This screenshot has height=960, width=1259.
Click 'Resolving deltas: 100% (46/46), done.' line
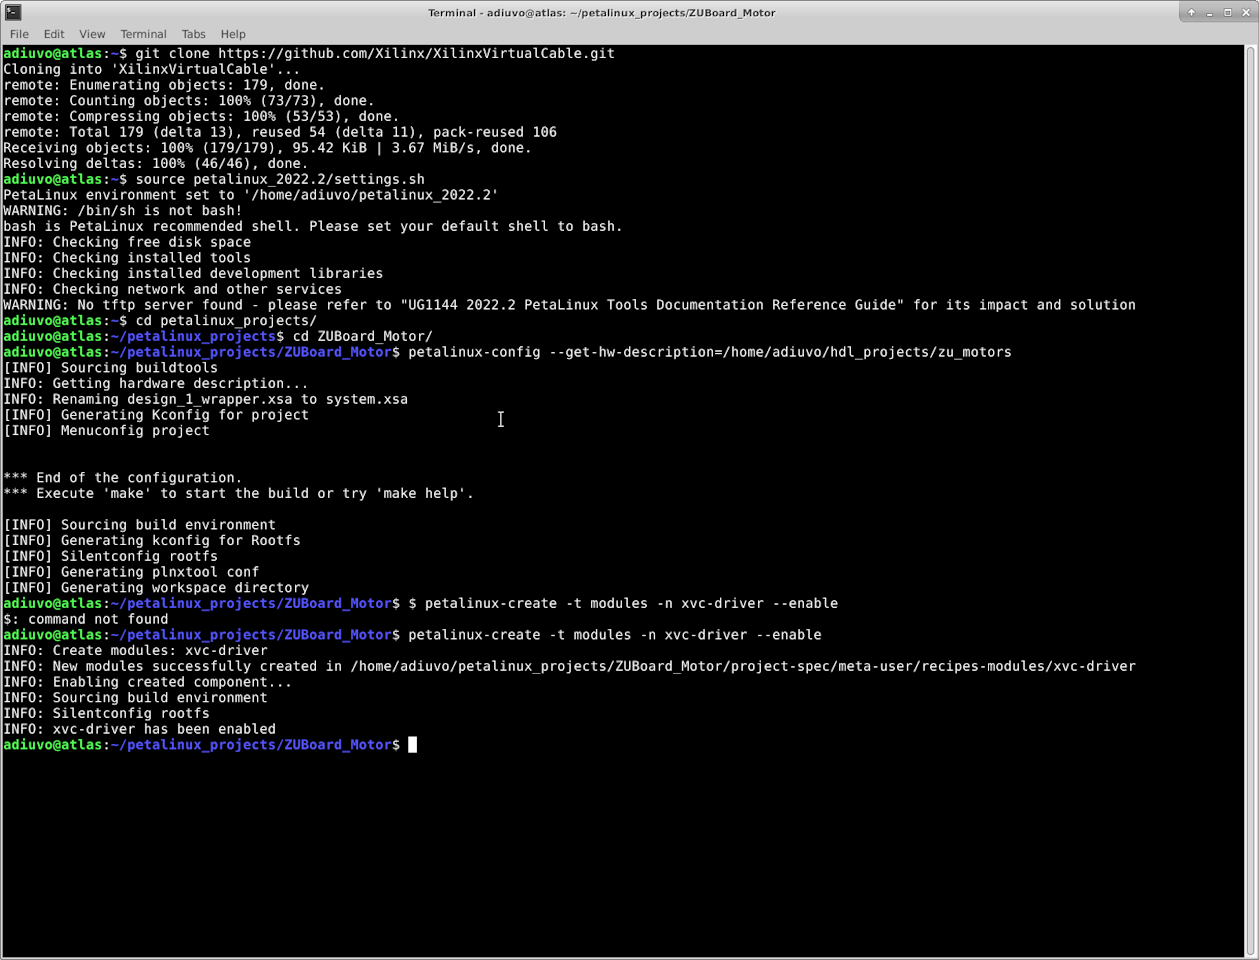[155, 163]
